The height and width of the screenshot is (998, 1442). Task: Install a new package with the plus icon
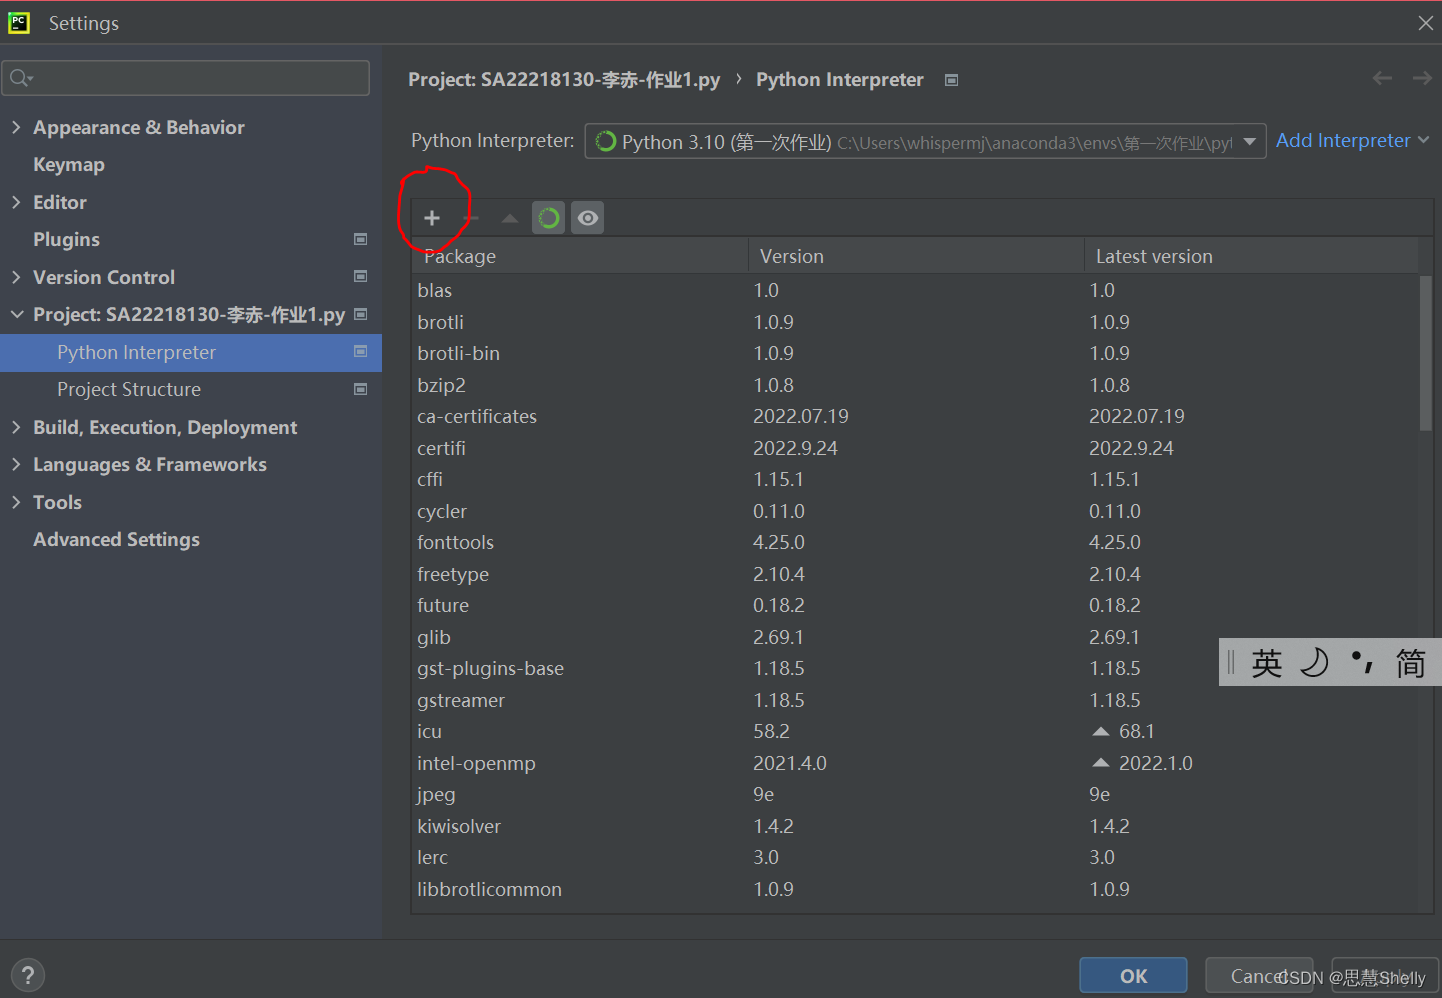(x=432, y=217)
